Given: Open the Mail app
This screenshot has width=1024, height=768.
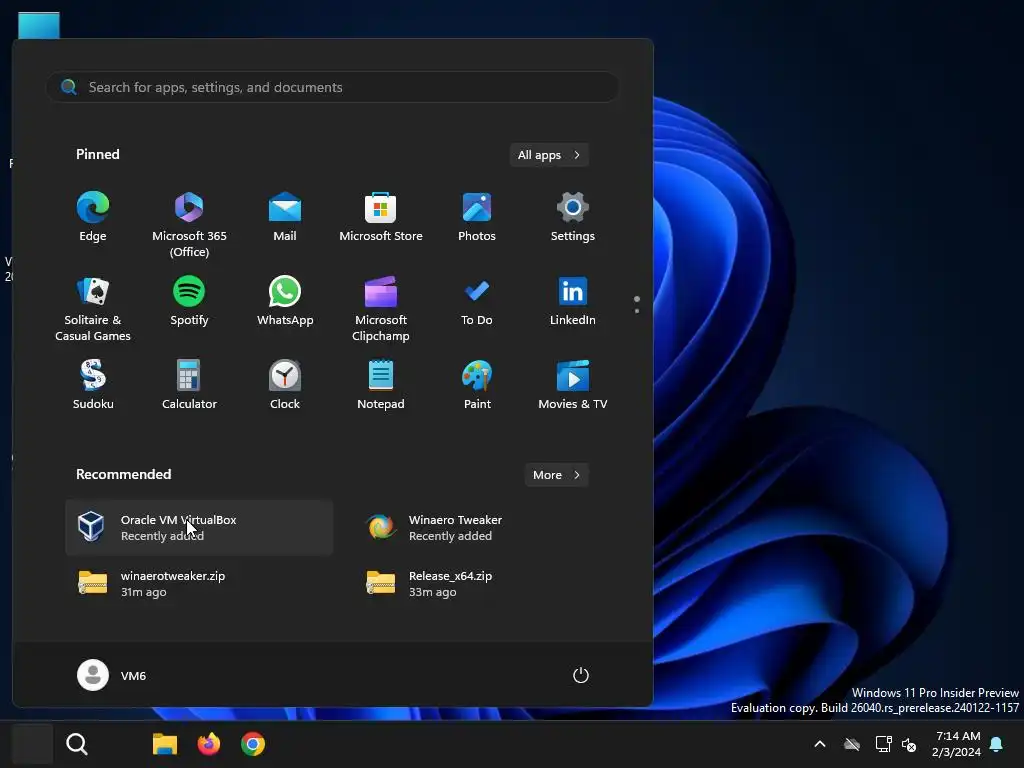Looking at the screenshot, I should 285,218.
